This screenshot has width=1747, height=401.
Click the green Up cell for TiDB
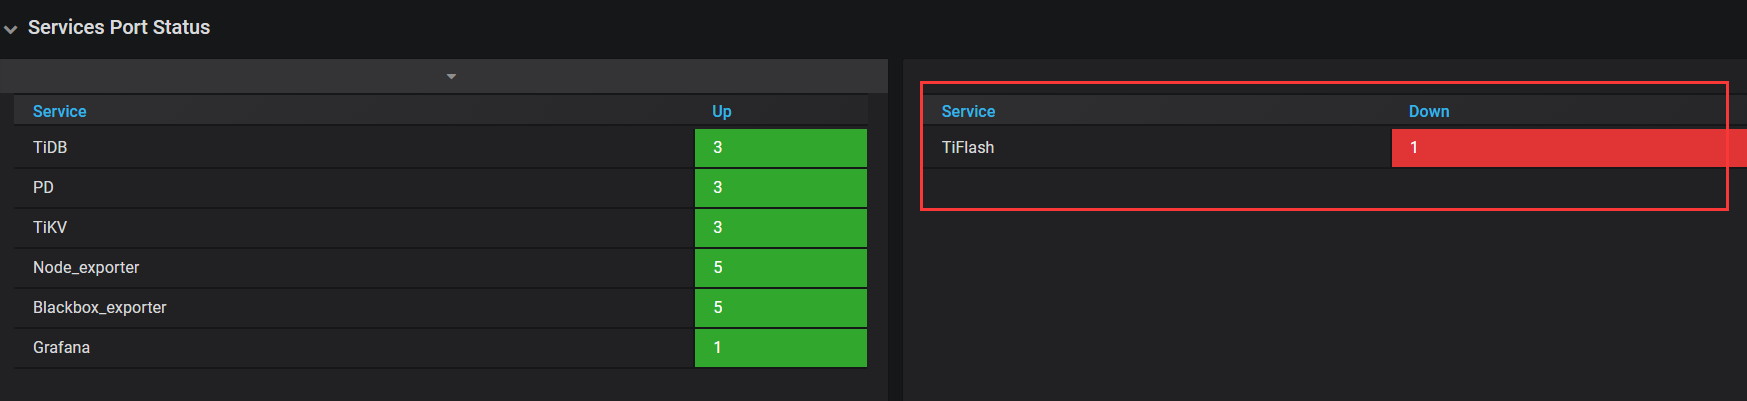point(781,147)
